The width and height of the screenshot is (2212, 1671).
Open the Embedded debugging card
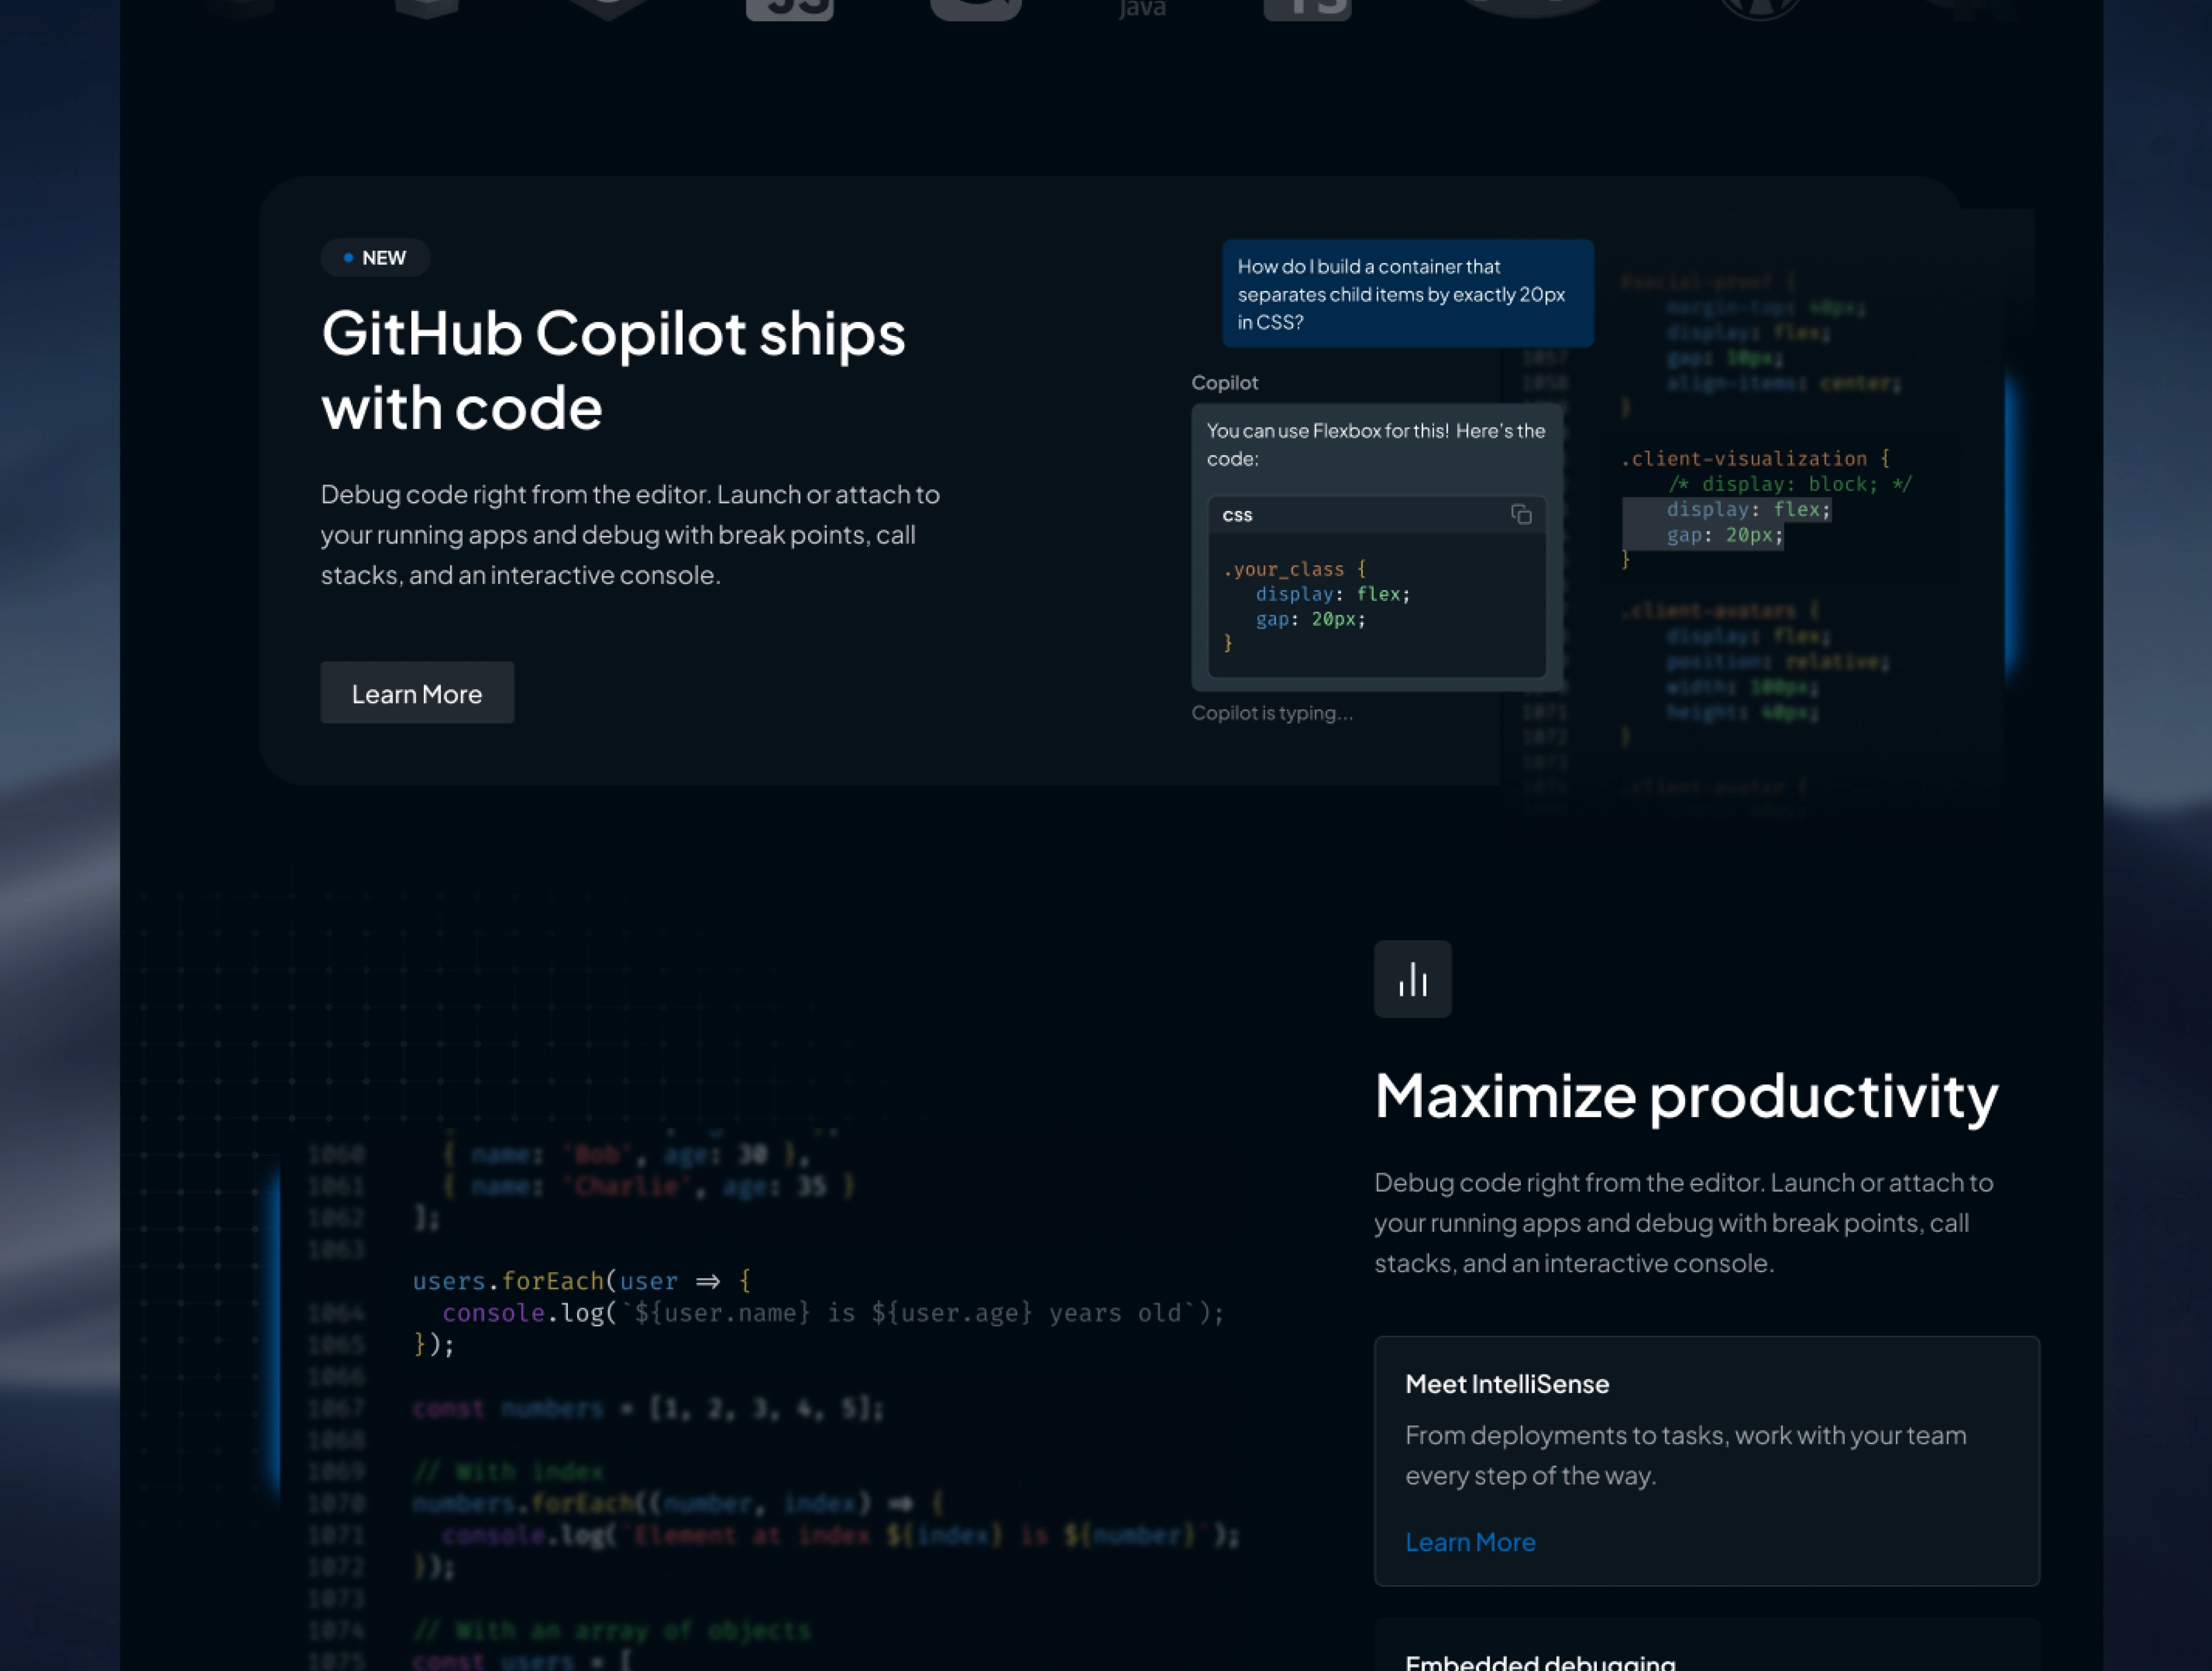coord(1540,1660)
